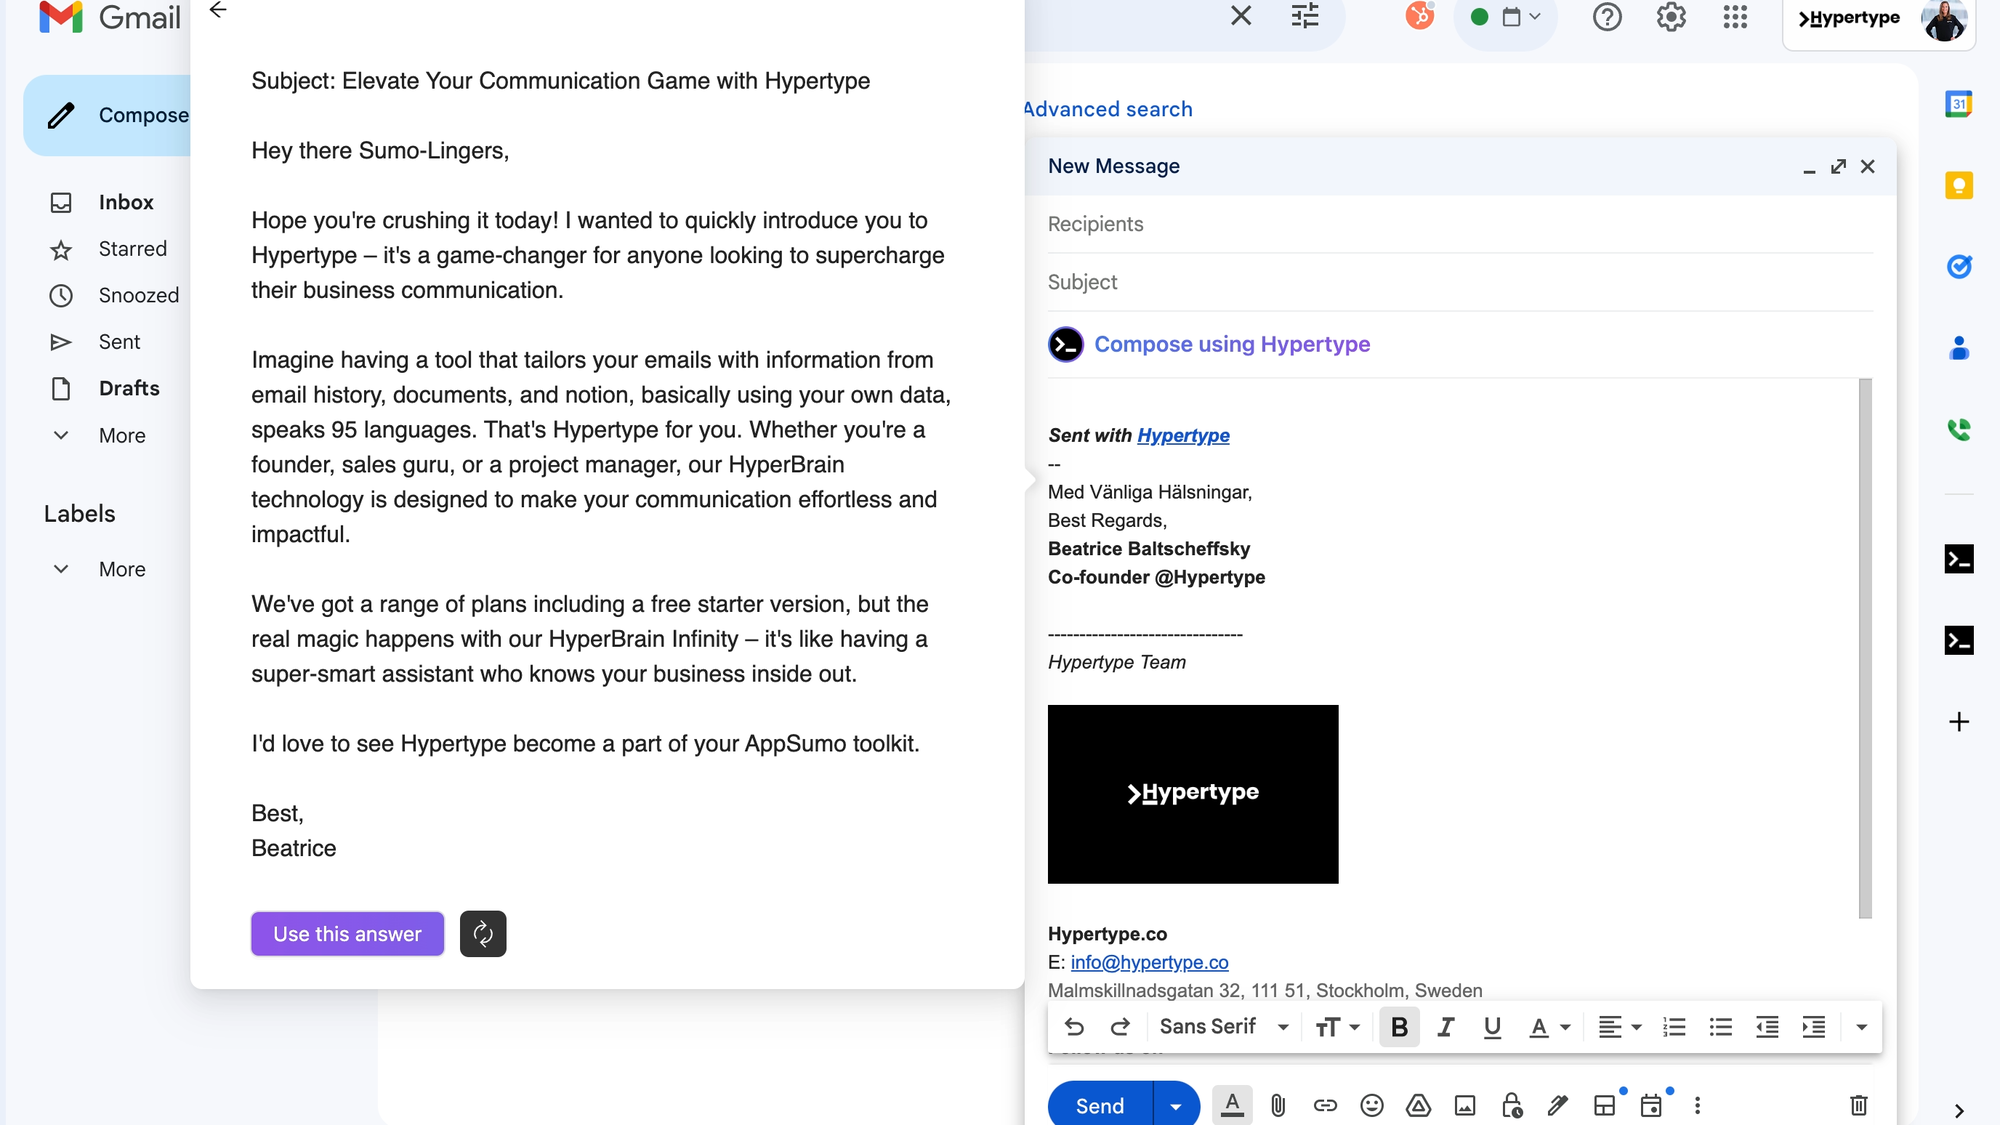Toggle numbered list formatting icon
Screen dimensions: 2000x1125
tap(1672, 1026)
